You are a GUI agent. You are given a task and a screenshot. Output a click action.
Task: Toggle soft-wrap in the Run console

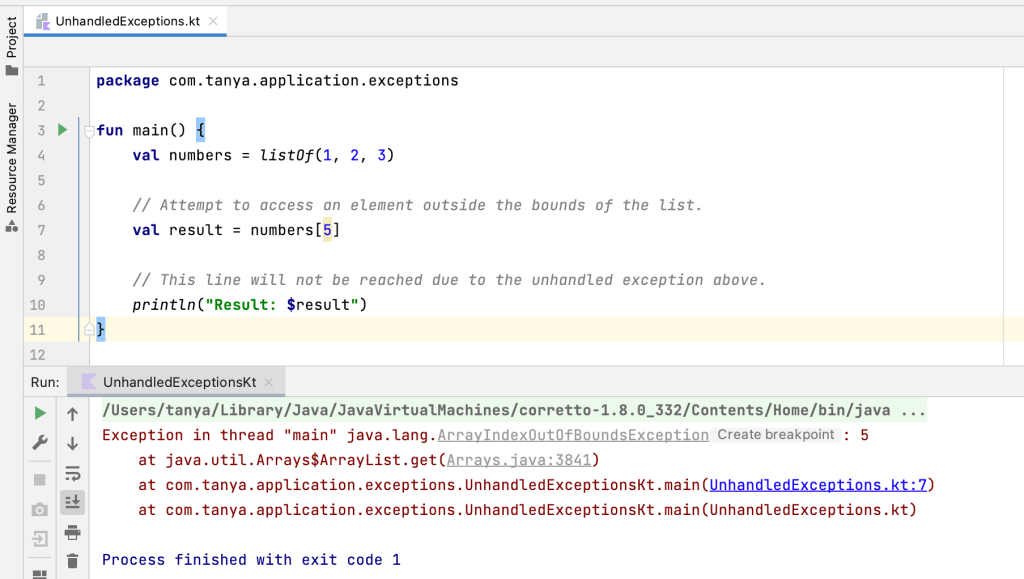pyautogui.click(x=72, y=473)
